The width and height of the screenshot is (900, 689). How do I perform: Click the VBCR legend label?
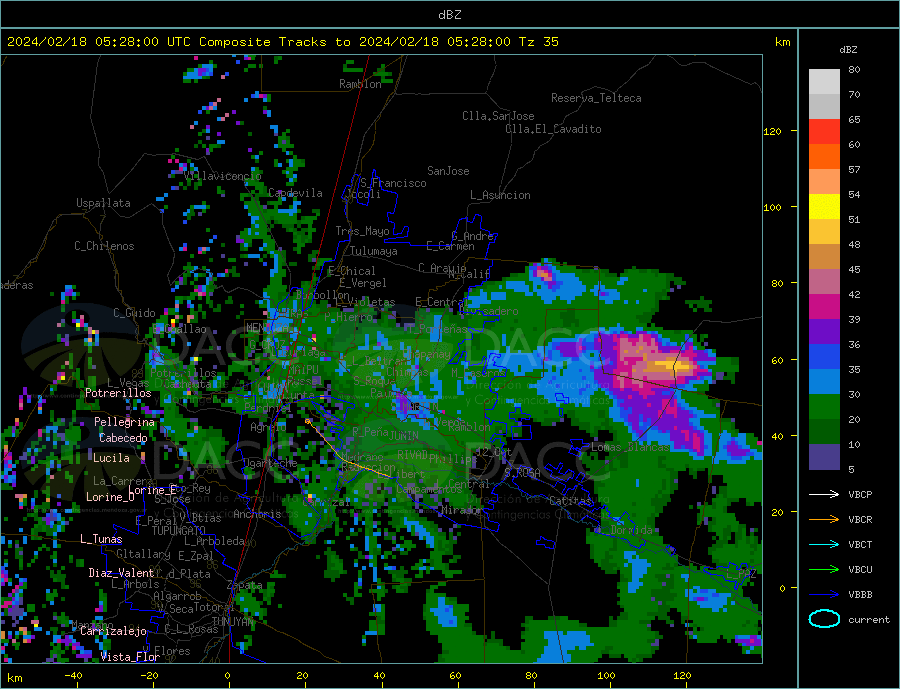tap(860, 520)
